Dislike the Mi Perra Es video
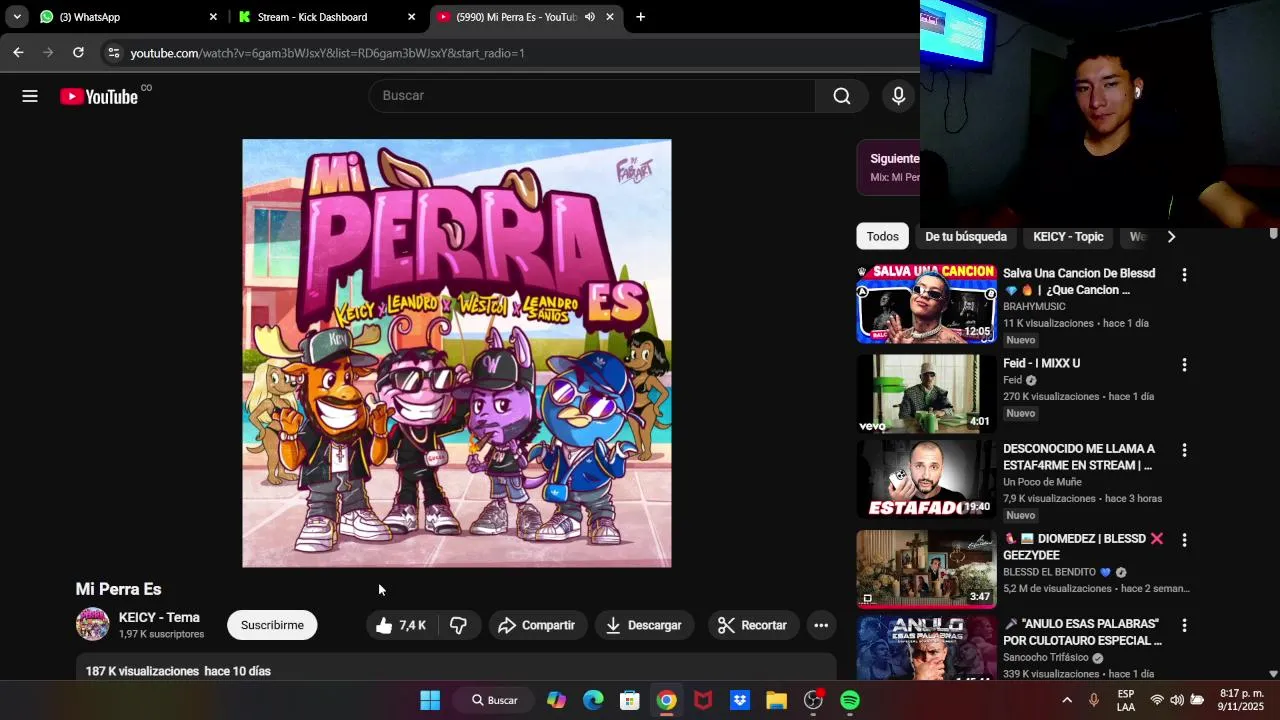 coord(458,625)
